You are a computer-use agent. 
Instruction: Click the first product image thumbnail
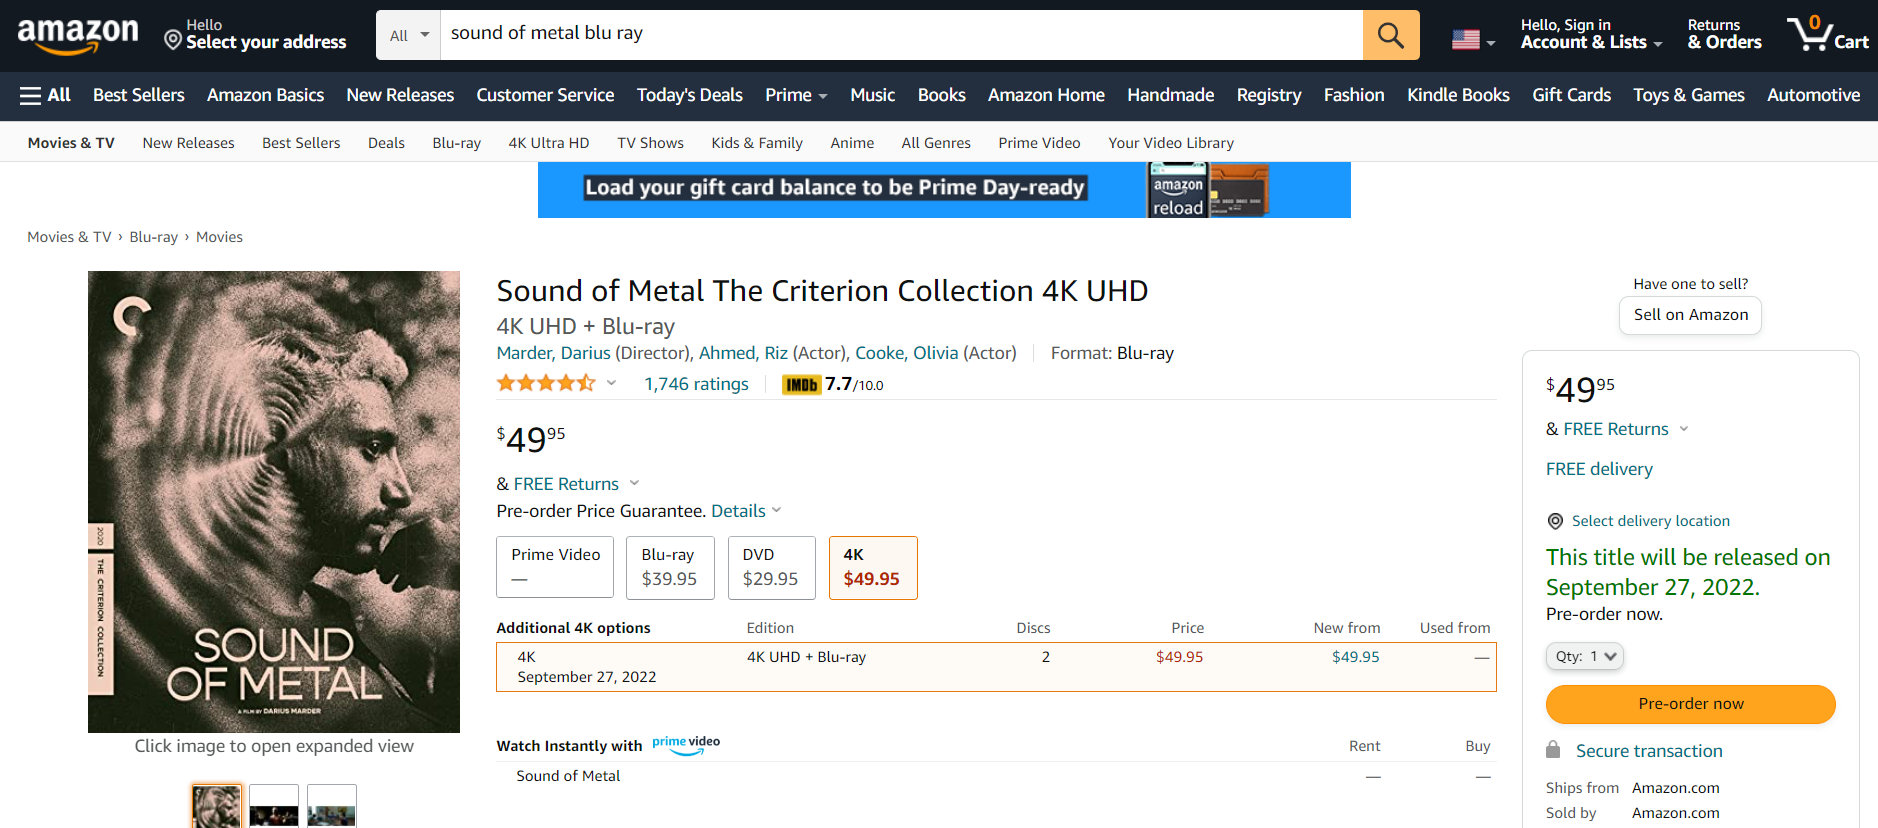point(217,806)
